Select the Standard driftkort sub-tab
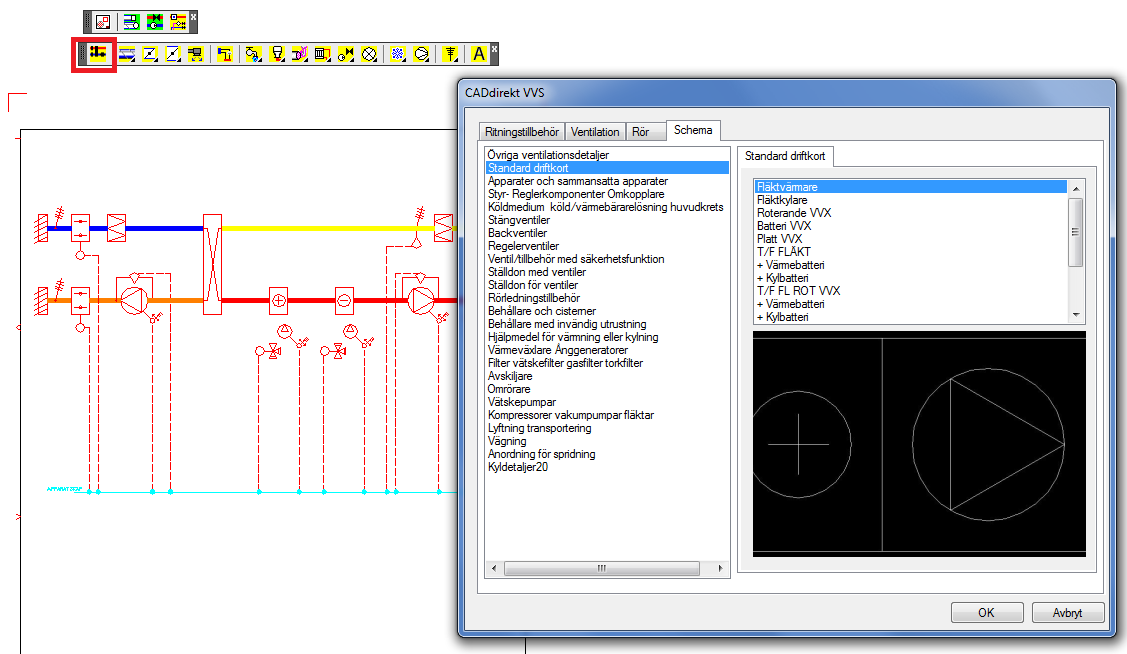The width and height of the screenshot is (1127, 654). coord(785,156)
